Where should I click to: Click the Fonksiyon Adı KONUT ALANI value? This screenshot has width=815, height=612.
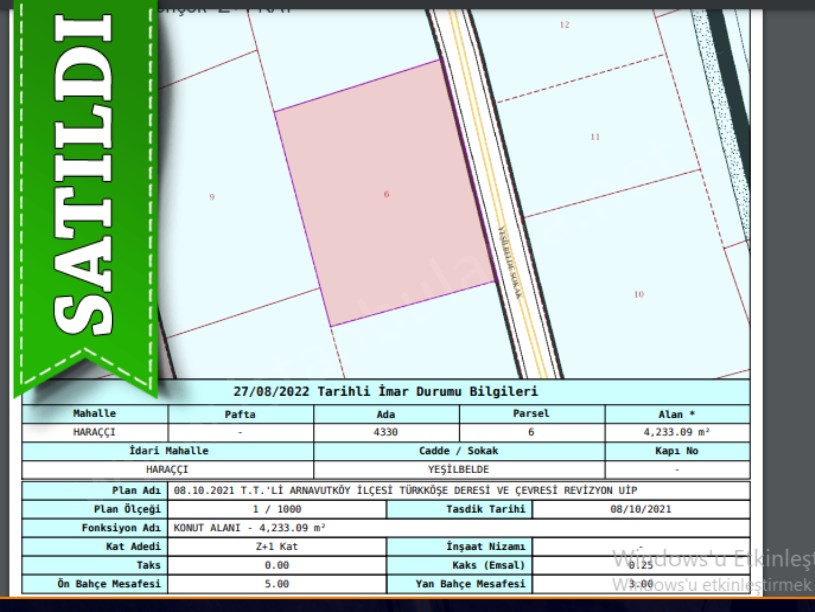click(x=250, y=527)
